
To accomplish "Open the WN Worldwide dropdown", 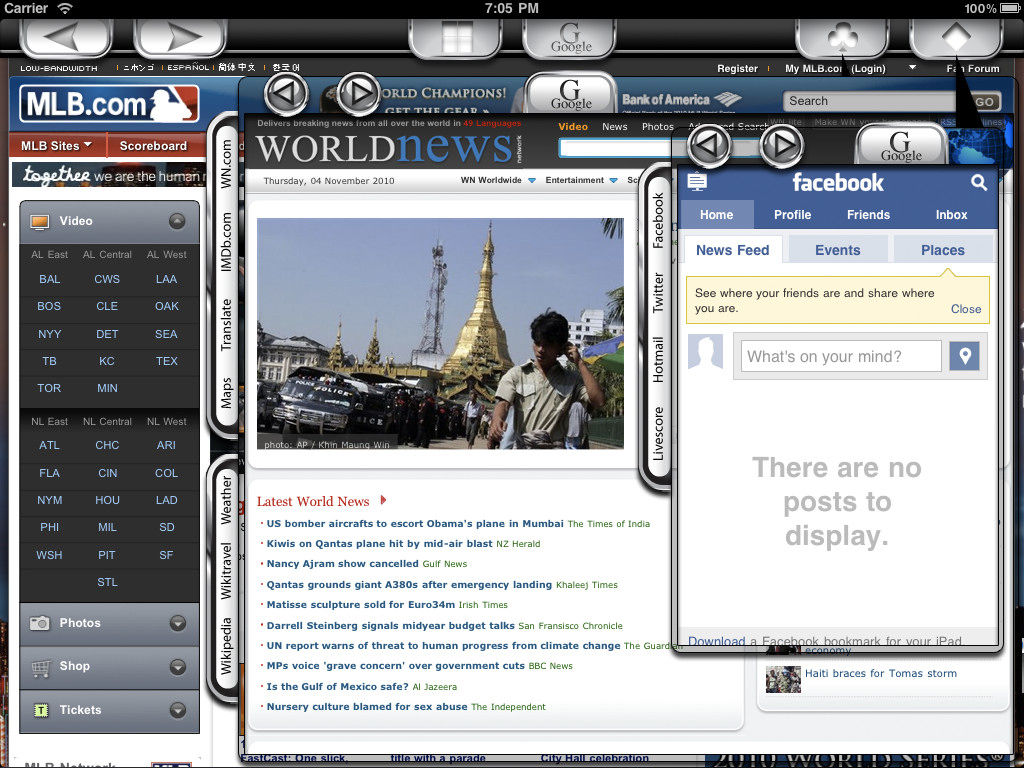I will coord(498,180).
